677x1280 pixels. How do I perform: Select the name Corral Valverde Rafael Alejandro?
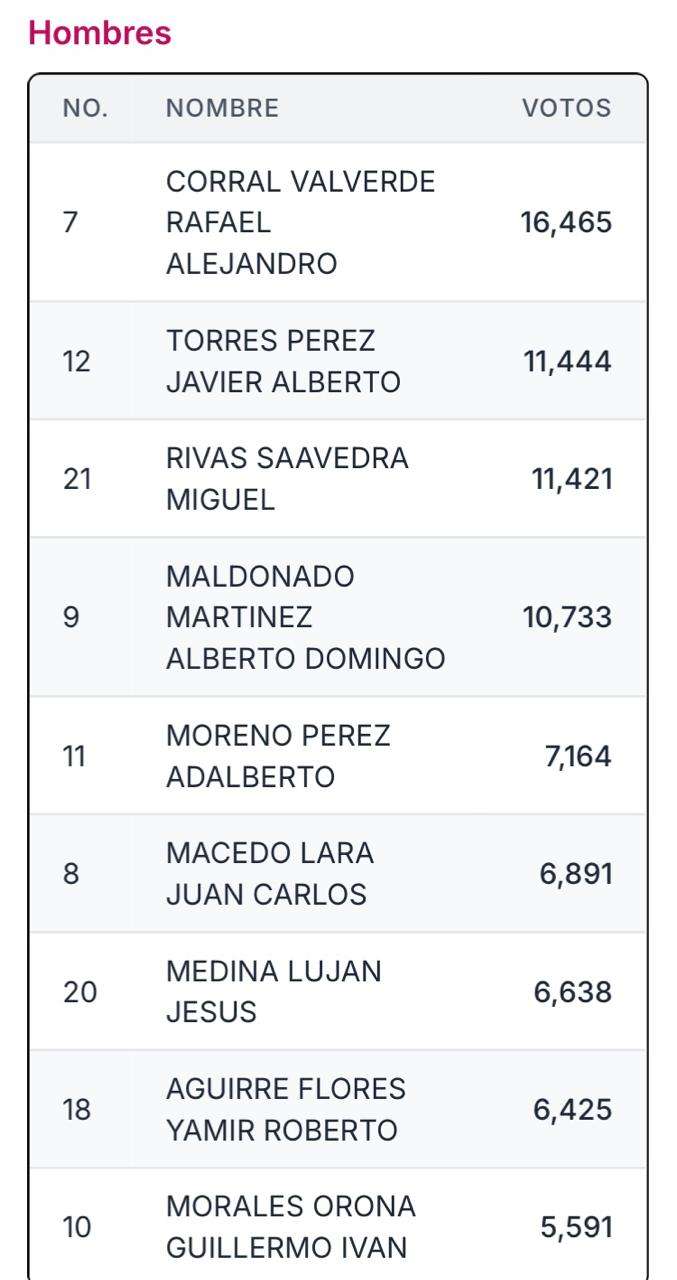click(x=300, y=223)
